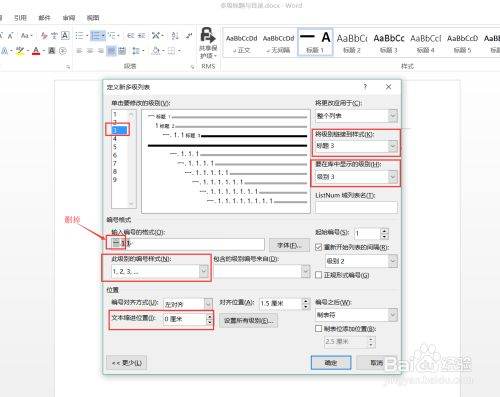Click the Font button in the dialog
Screen dimensions: 500x397
pos(289,245)
